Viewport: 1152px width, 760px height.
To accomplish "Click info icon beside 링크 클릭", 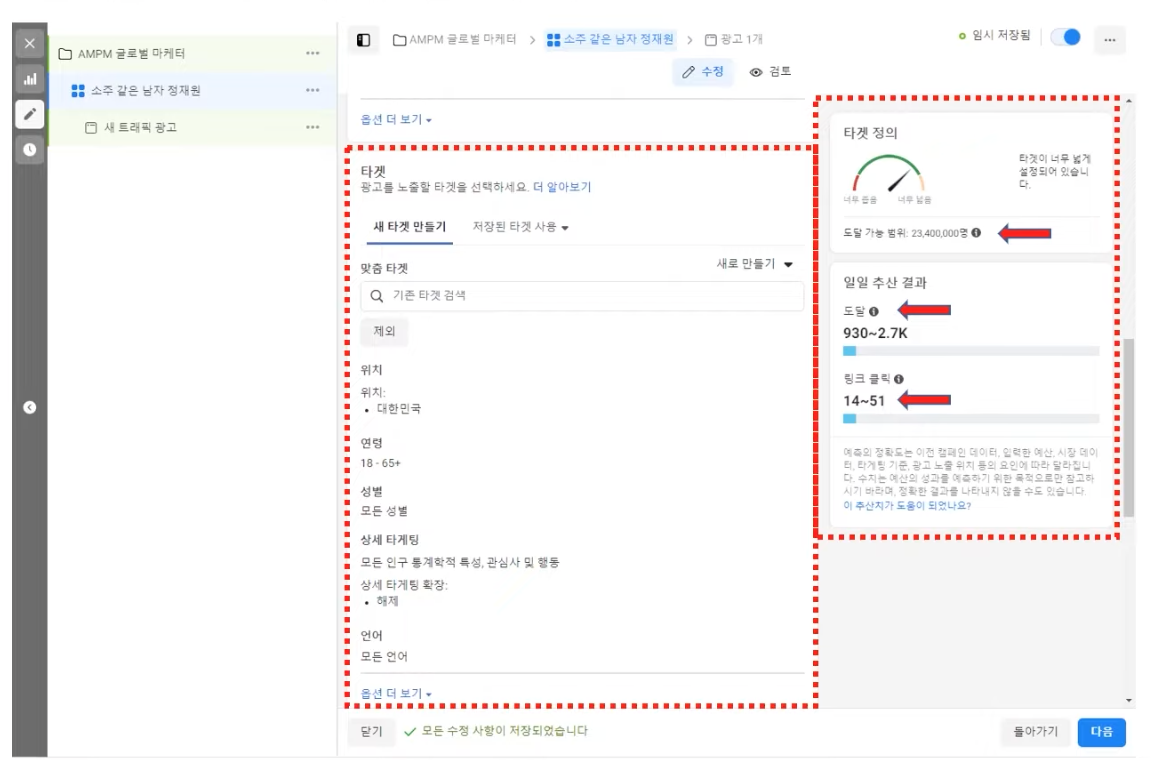I will click(x=898, y=380).
